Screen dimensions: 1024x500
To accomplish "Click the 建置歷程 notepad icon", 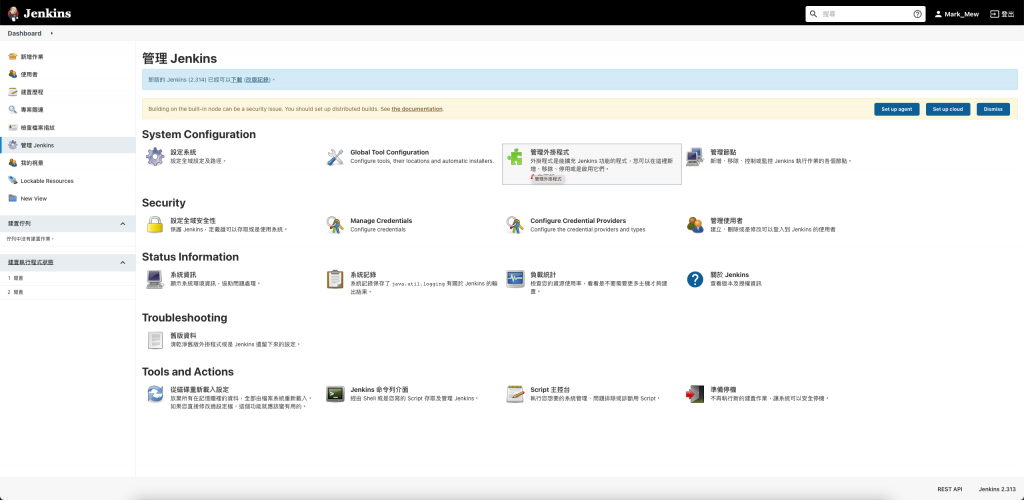I will coord(12,92).
